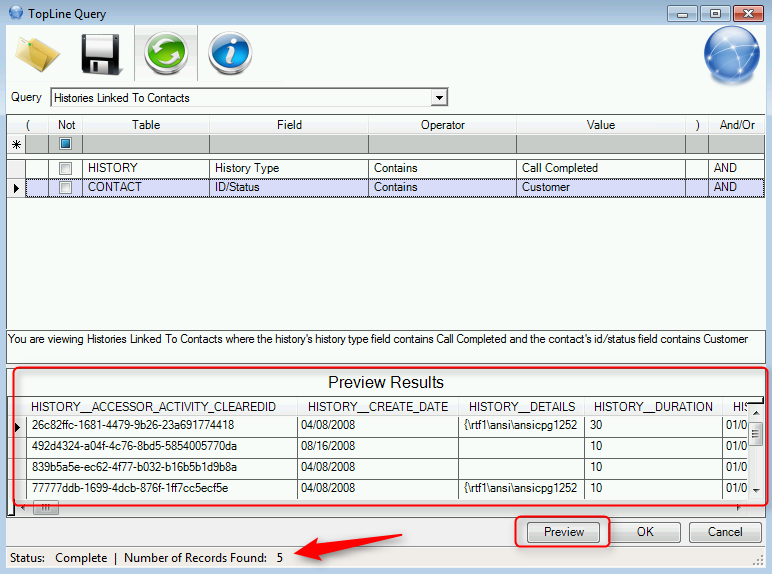Click the TopLine Query title bar icon

16,13
